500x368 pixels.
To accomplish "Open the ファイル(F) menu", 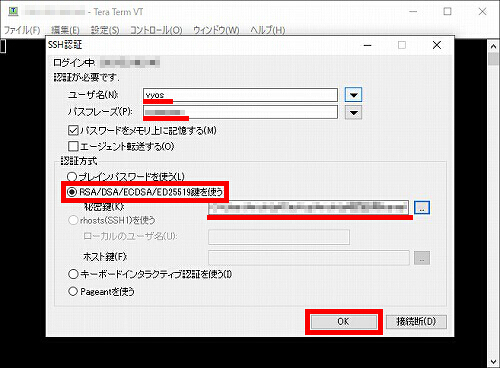I will pos(22,30).
